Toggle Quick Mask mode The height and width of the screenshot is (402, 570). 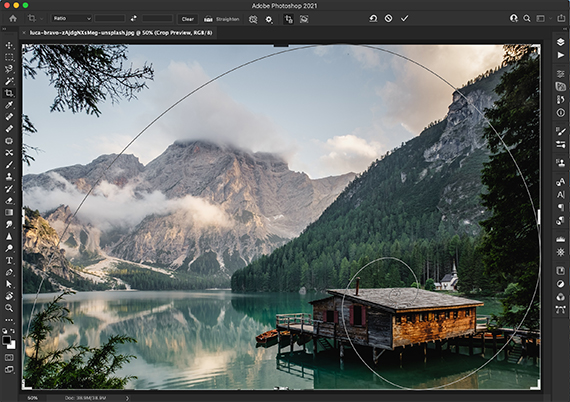click(x=9, y=358)
